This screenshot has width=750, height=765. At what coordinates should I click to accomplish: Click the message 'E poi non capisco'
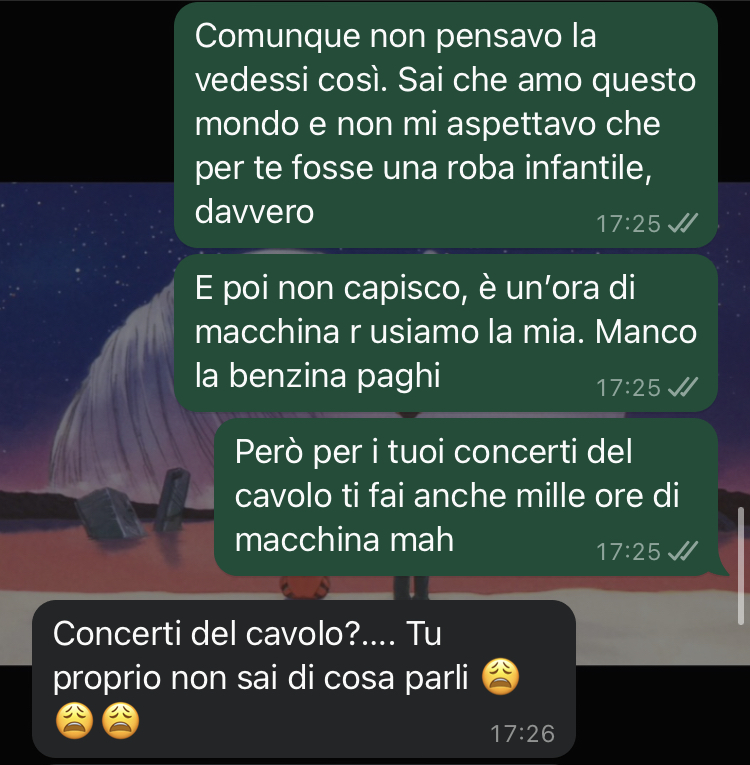click(x=446, y=333)
